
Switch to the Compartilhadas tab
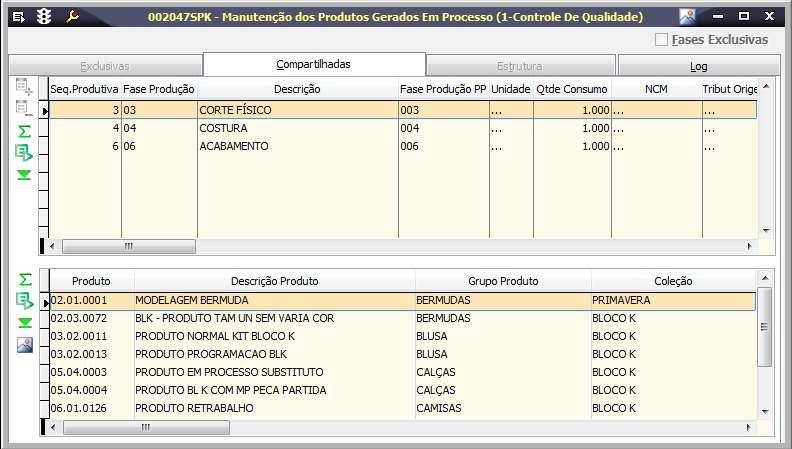click(x=313, y=65)
